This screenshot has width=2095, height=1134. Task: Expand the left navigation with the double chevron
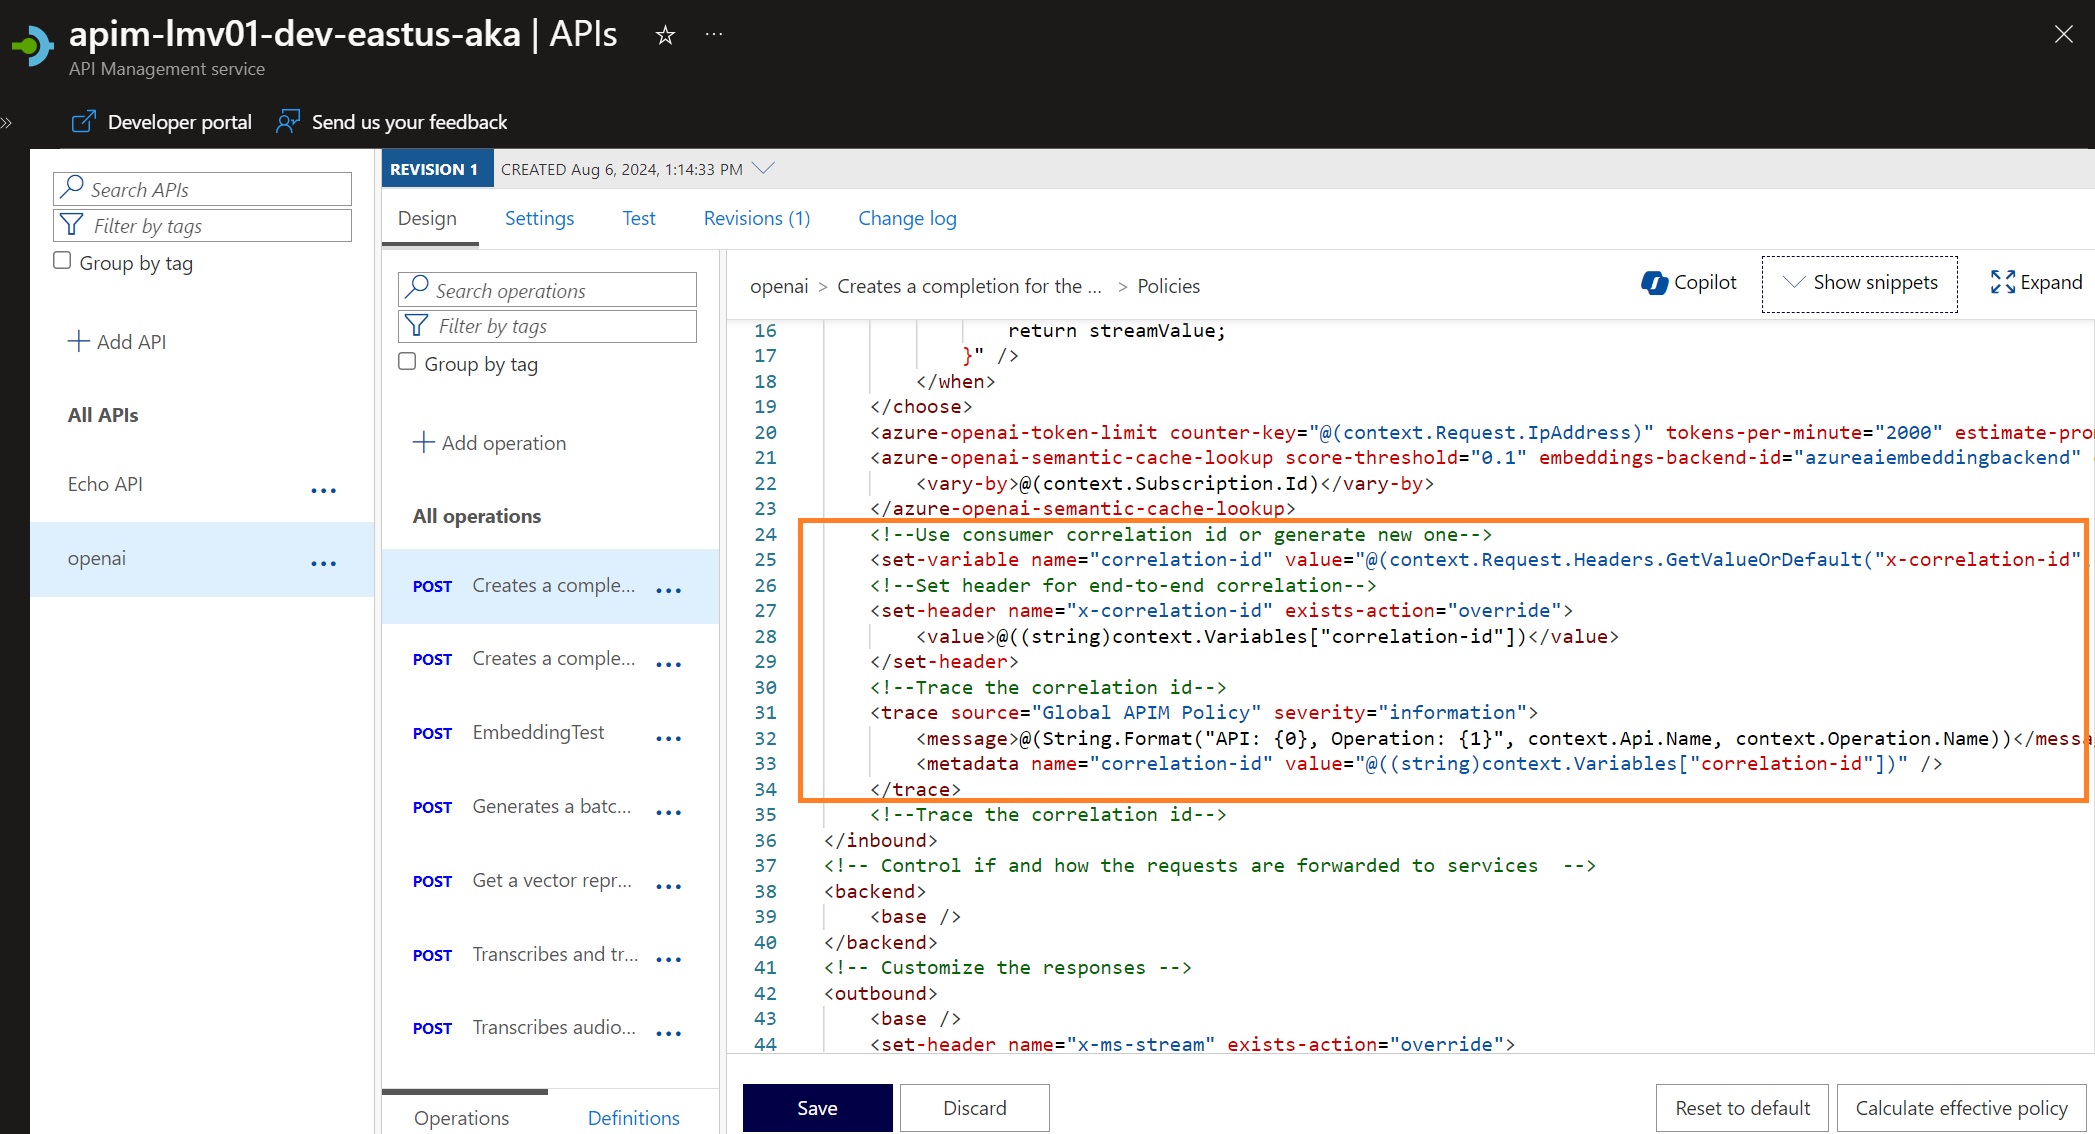click(x=7, y=122)
